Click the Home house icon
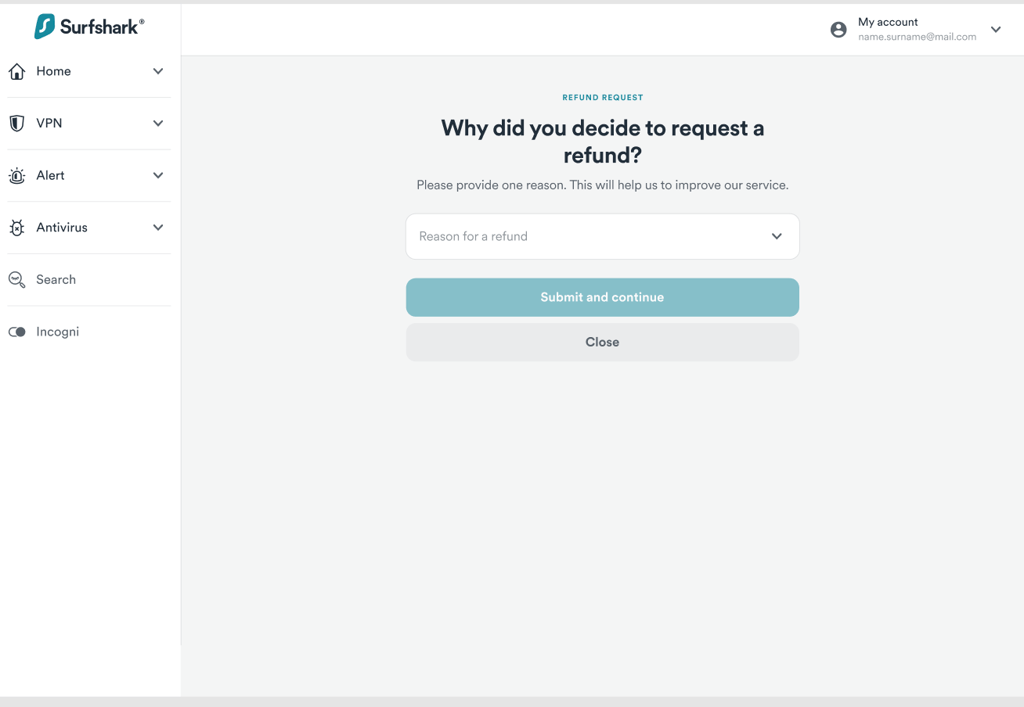This screenshot has height=707, width=1024. point(17,71)
